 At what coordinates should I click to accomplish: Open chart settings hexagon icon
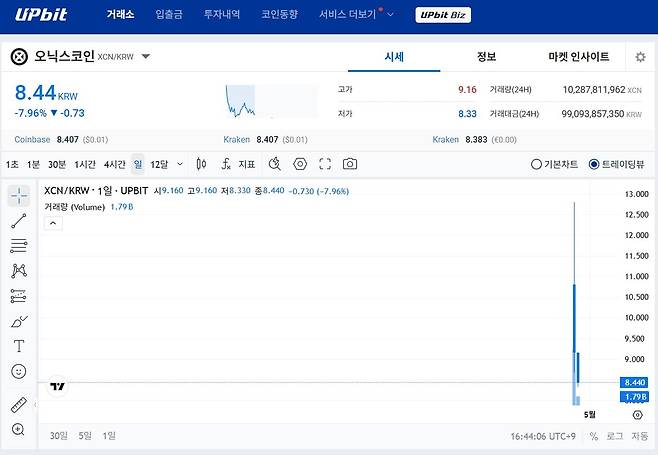pos(300,164)
